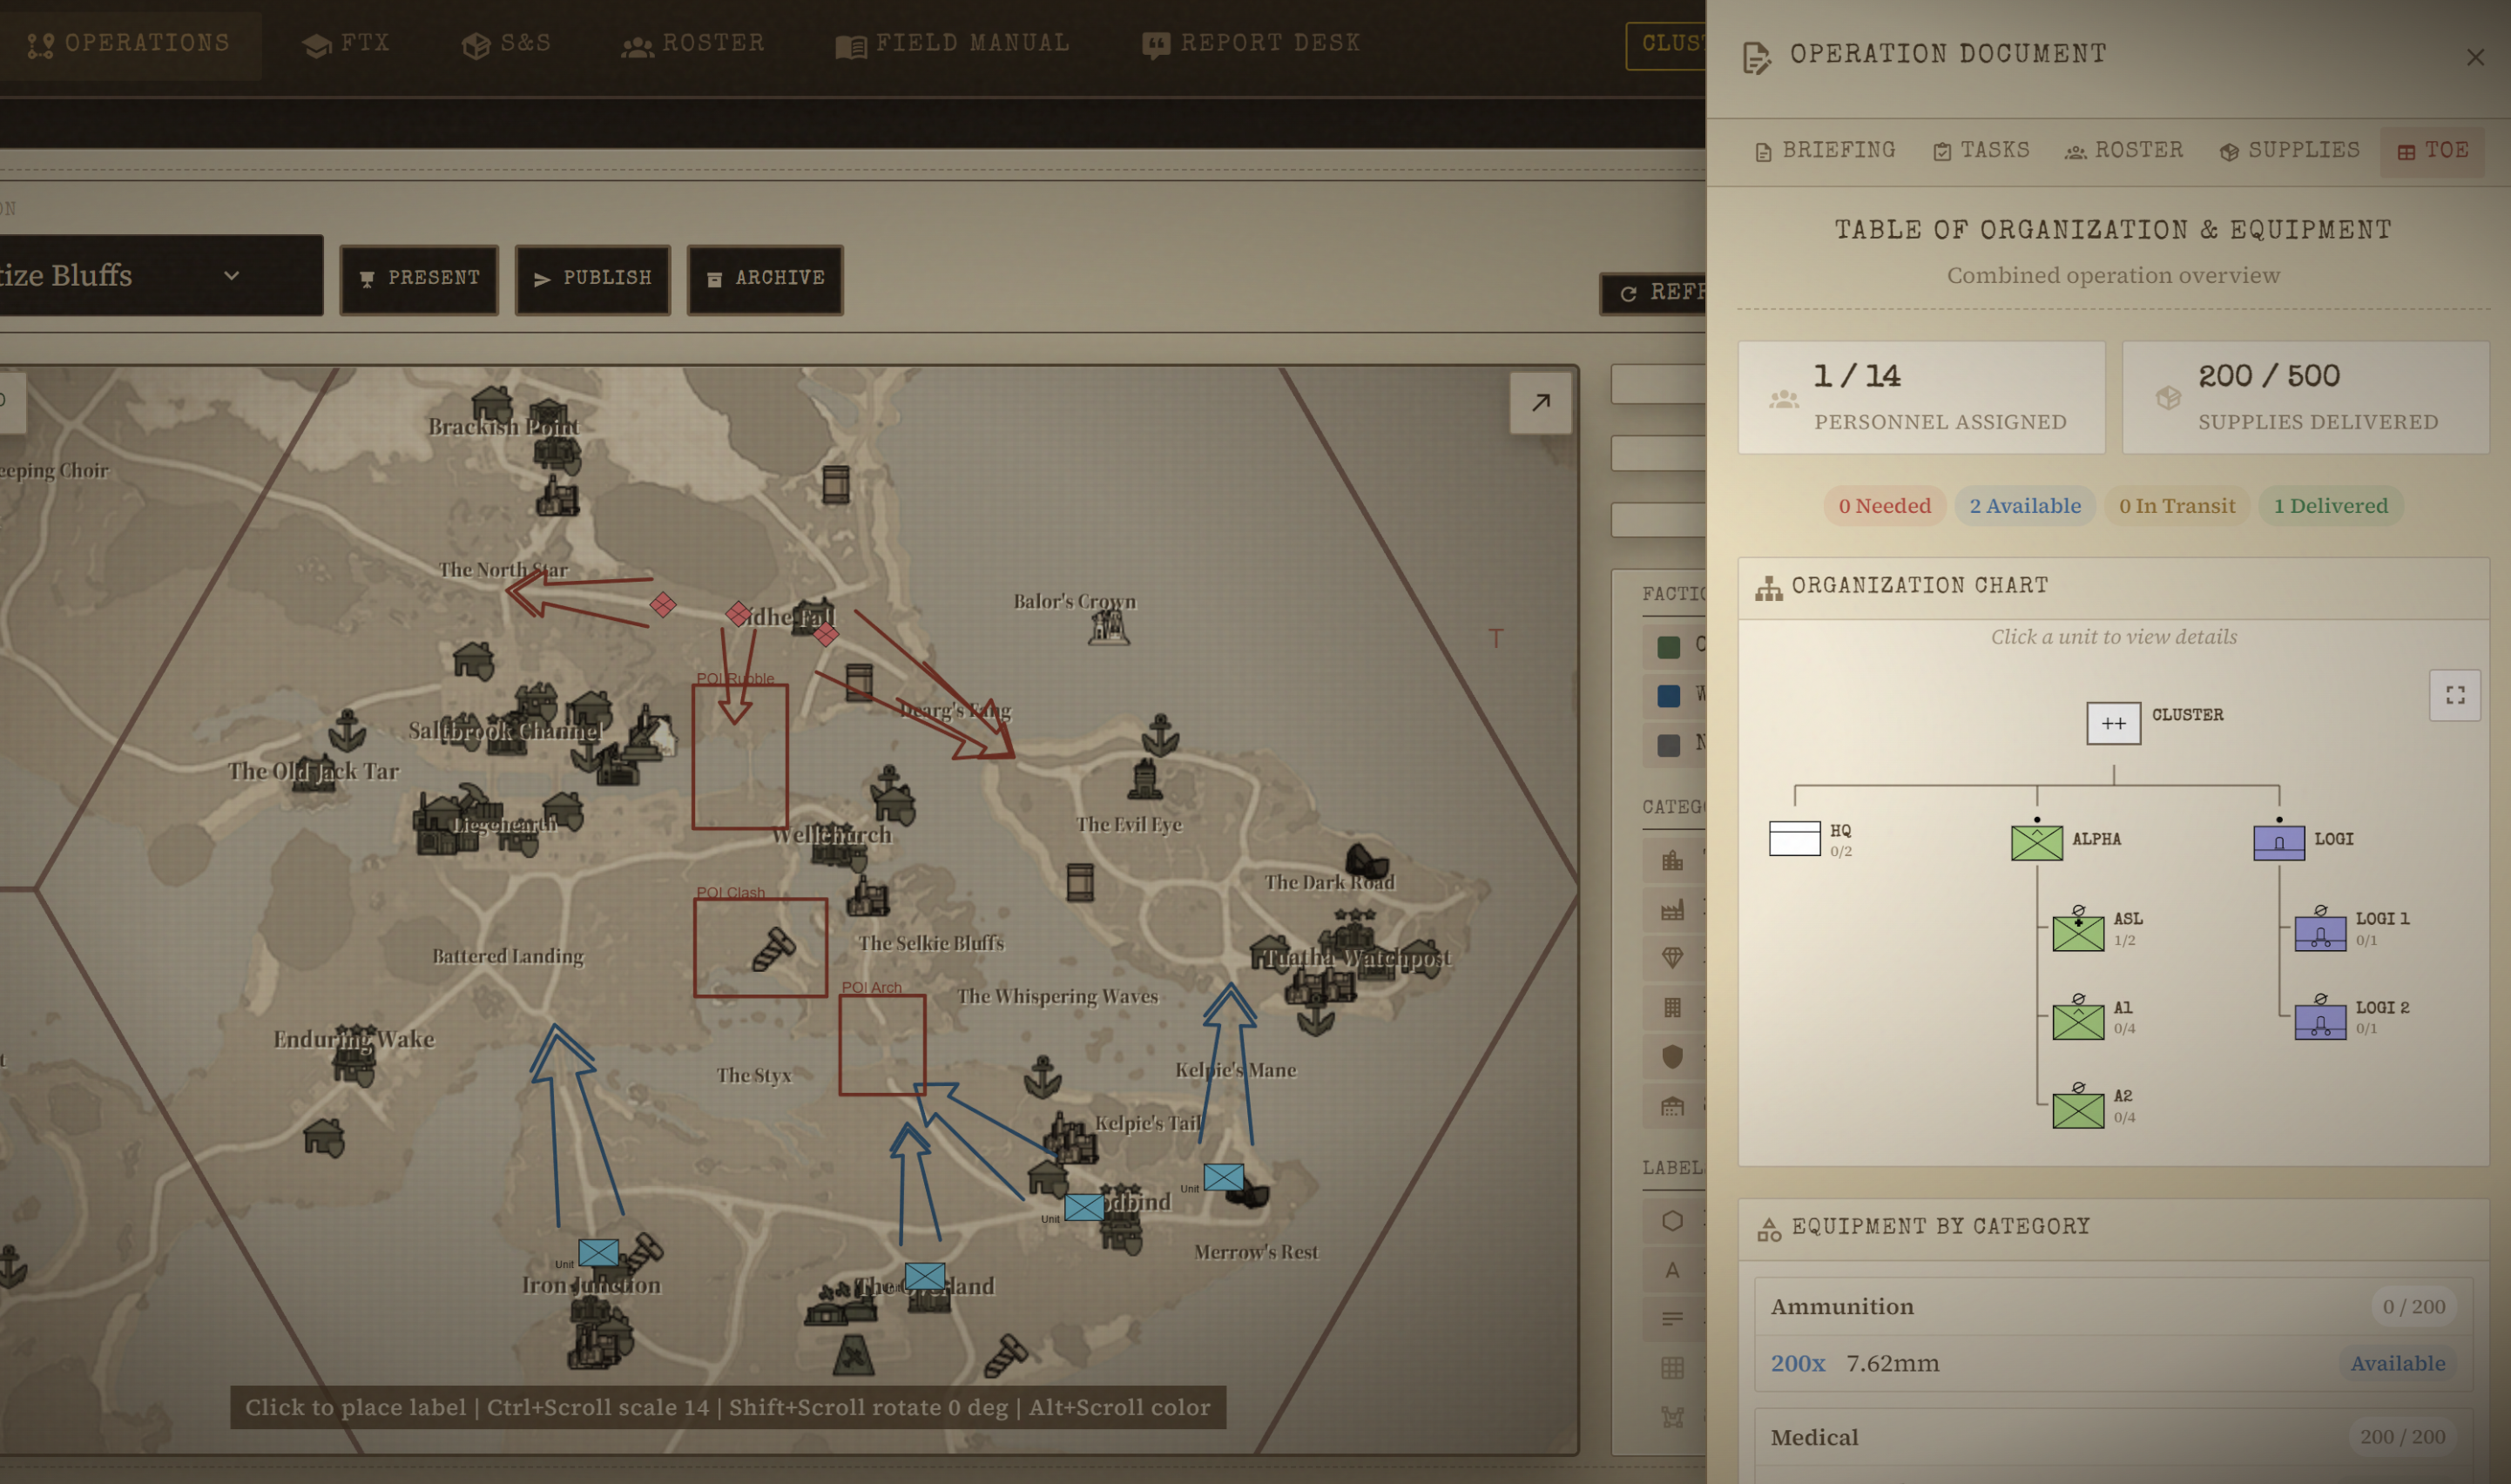The image size is (2511, 1484).
Task: Go to FTX in the top navigation
Action: click(x=346, y=44)
